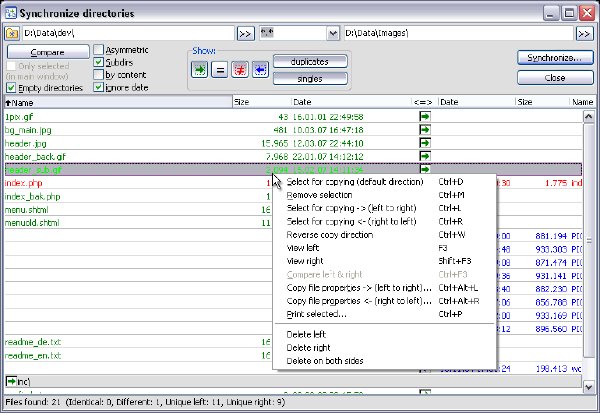
Task: Select the menuold.shtml file row
Action: click(x=138, y=222)
